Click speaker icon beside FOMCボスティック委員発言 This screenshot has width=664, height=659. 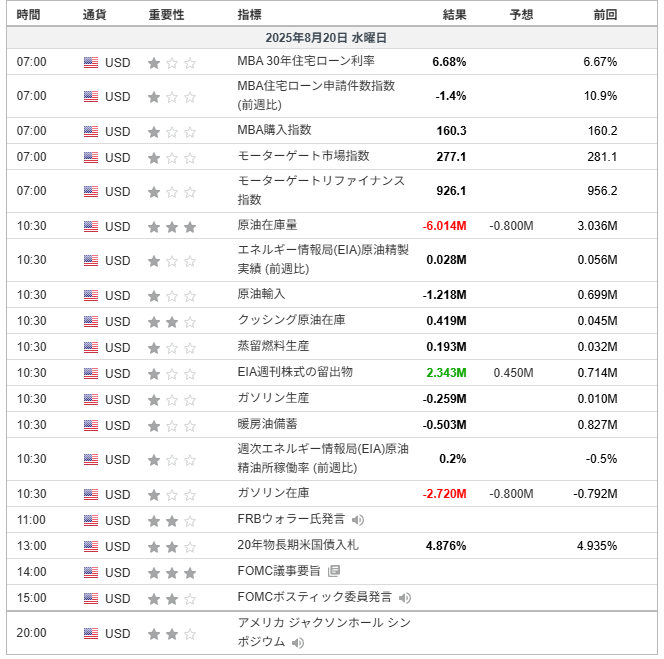(405, 598)
